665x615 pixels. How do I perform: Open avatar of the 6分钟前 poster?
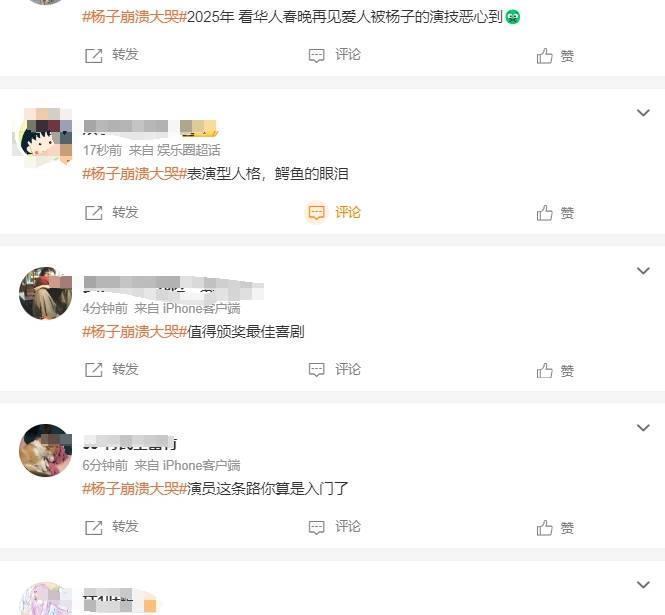[x=45, y=450]
